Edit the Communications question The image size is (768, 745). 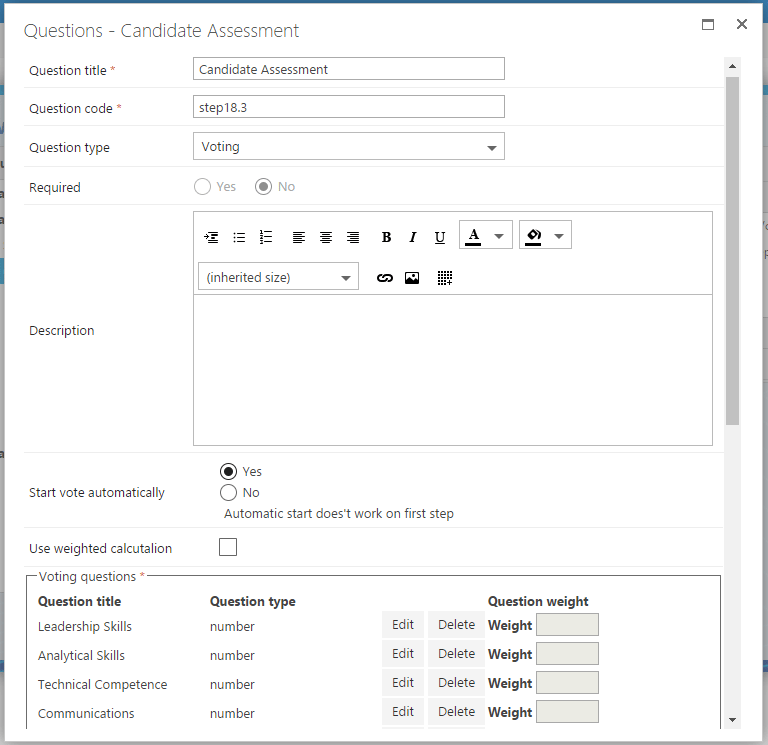pyautogui.click(x=403, y=712)
